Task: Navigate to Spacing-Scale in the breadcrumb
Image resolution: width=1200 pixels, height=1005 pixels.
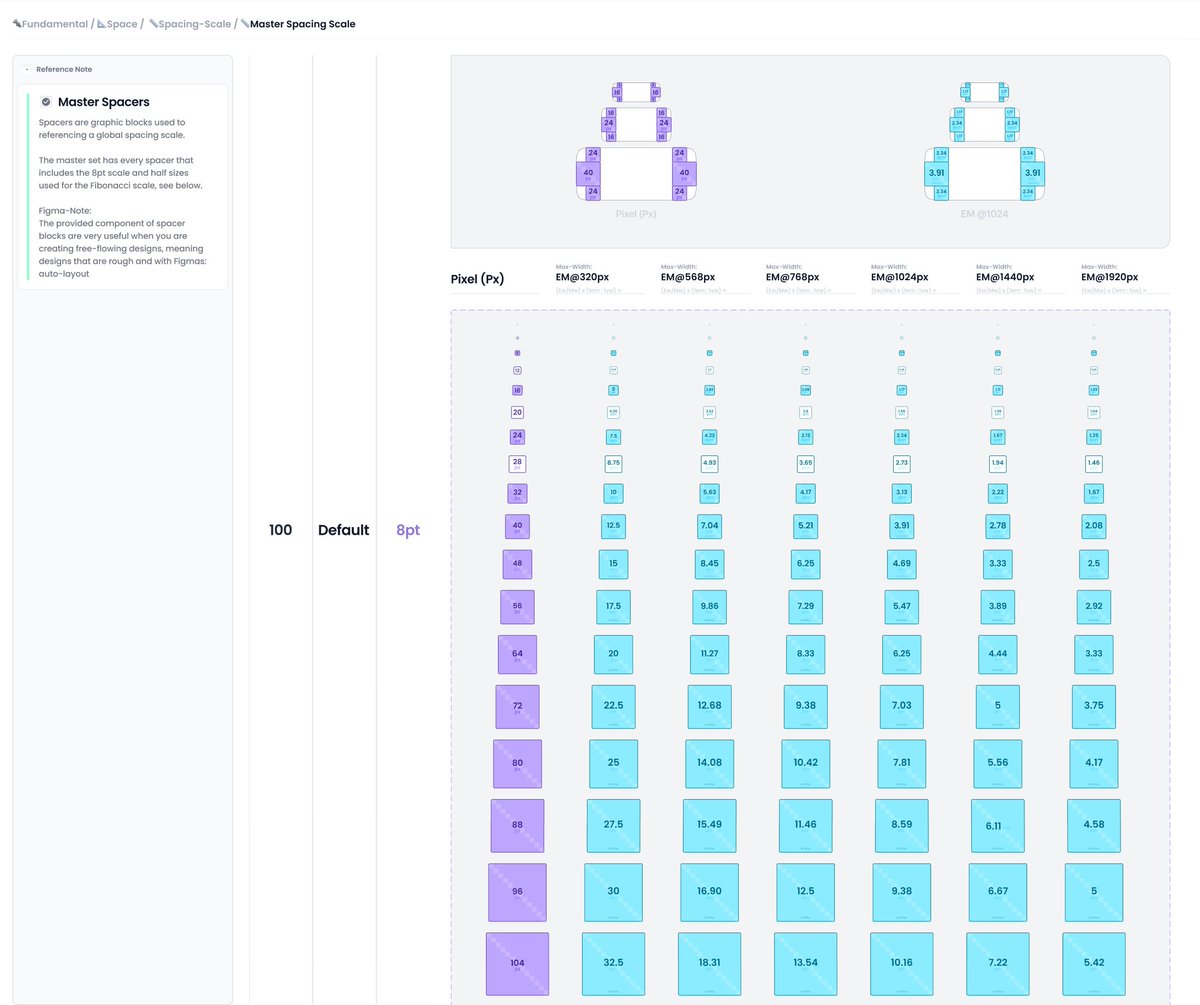Action: coord(195,24)
